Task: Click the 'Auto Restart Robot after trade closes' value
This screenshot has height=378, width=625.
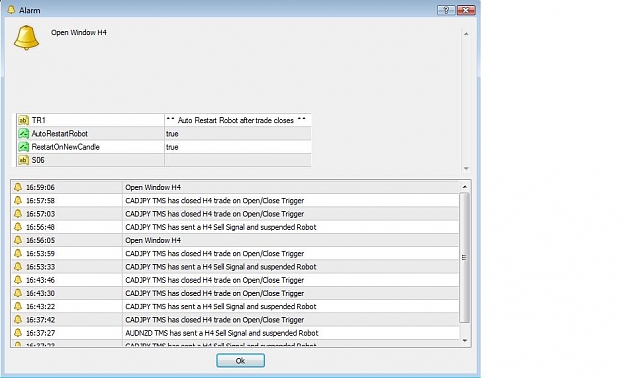Action: point(236,120)
